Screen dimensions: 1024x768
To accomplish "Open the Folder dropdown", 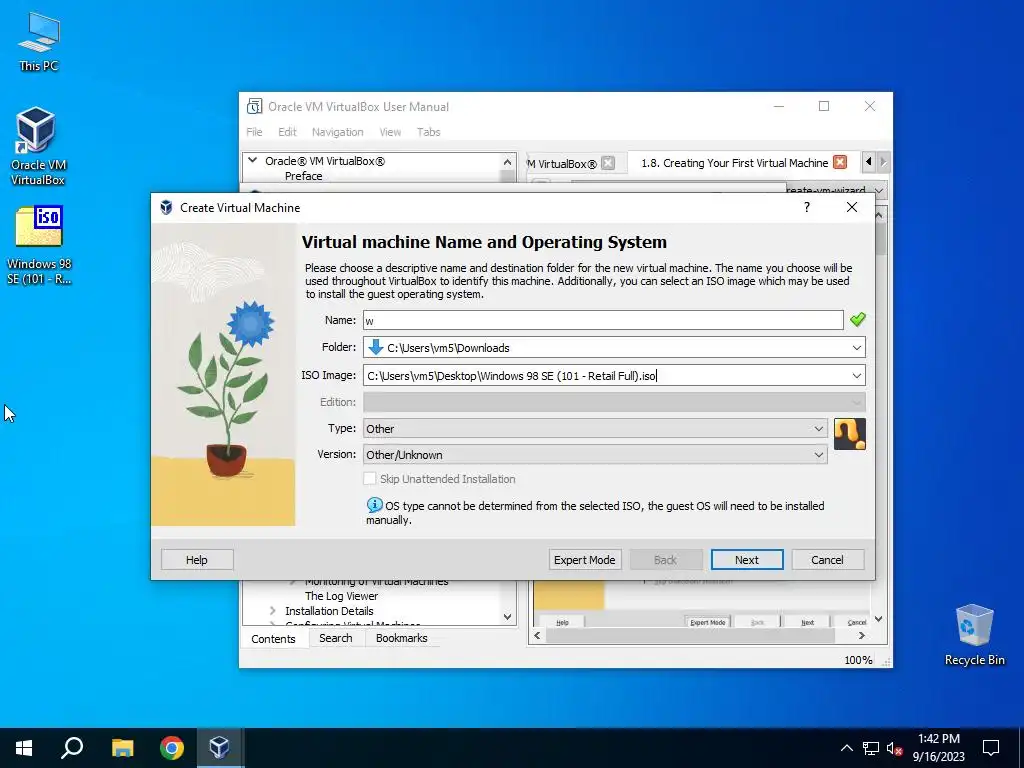I will point(856,347).
